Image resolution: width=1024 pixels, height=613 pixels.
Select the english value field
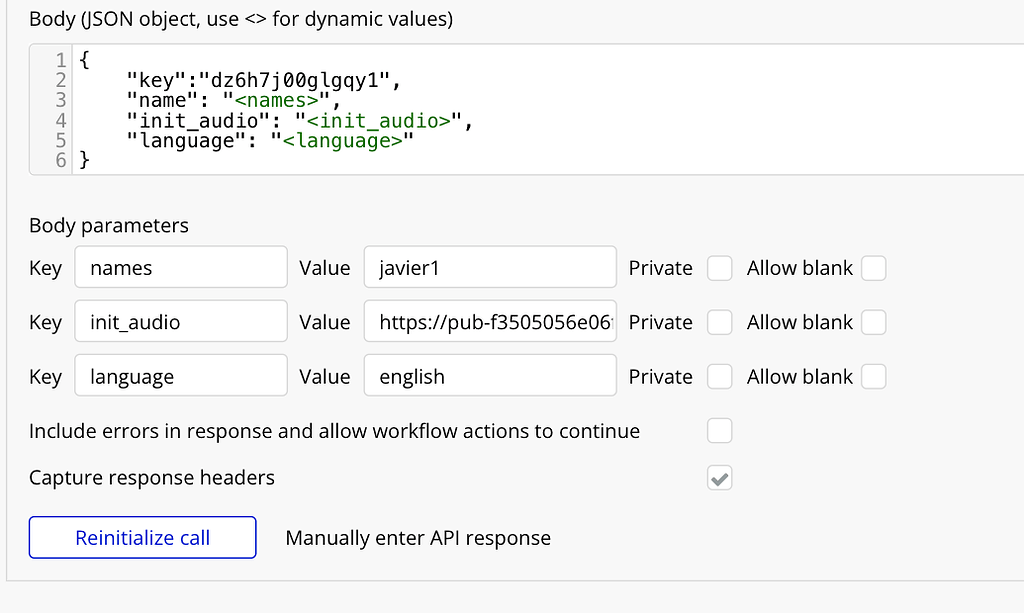[x=490, y=376]
